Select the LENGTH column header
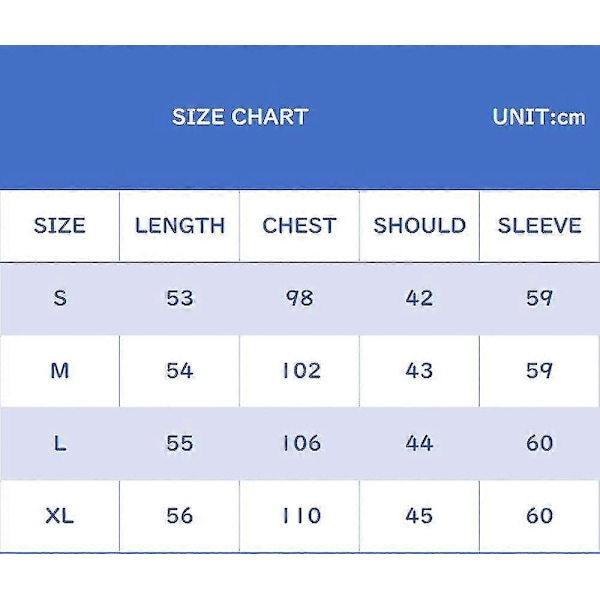The width and height of the screenshot is (600, 600). (180, 225)
